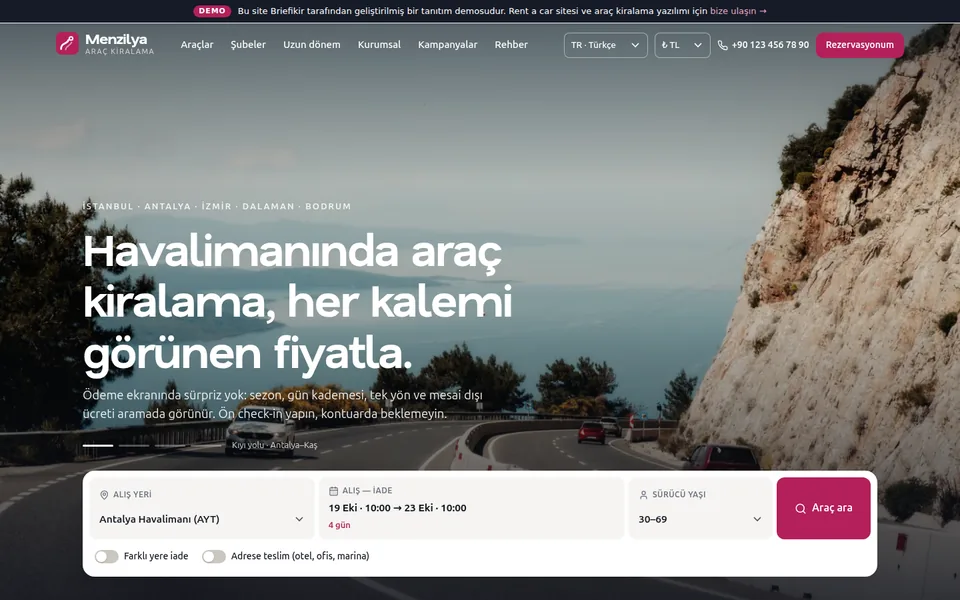Click the location pin icon in Alış Yeri

click(x=104, y=495)
